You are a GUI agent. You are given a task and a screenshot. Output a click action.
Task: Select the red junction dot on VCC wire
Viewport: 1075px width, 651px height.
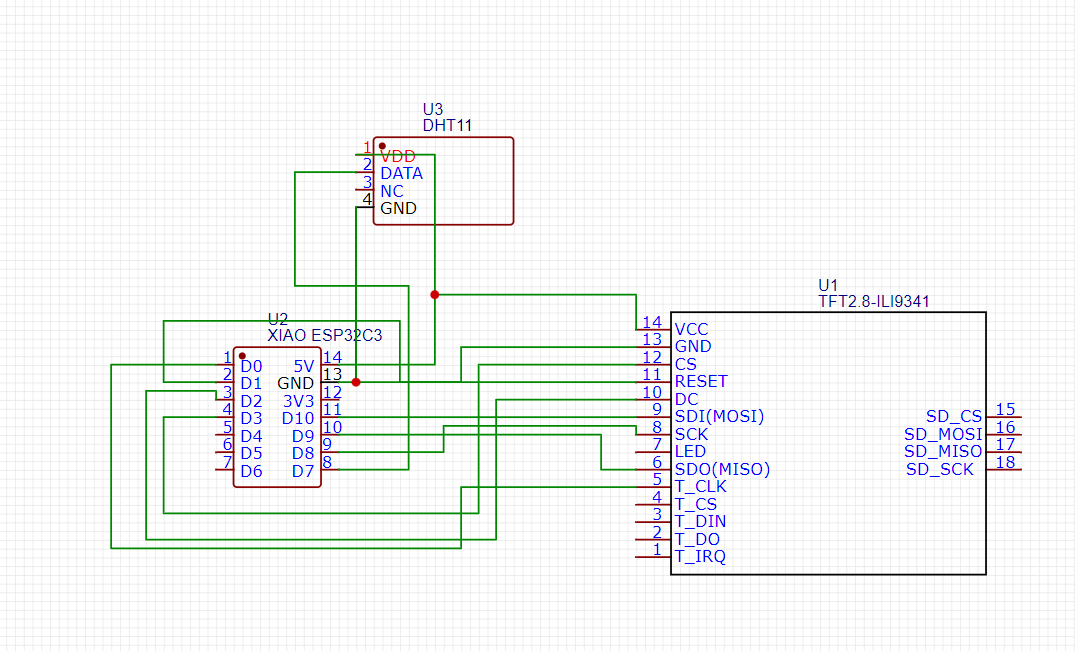coord(435,295)
